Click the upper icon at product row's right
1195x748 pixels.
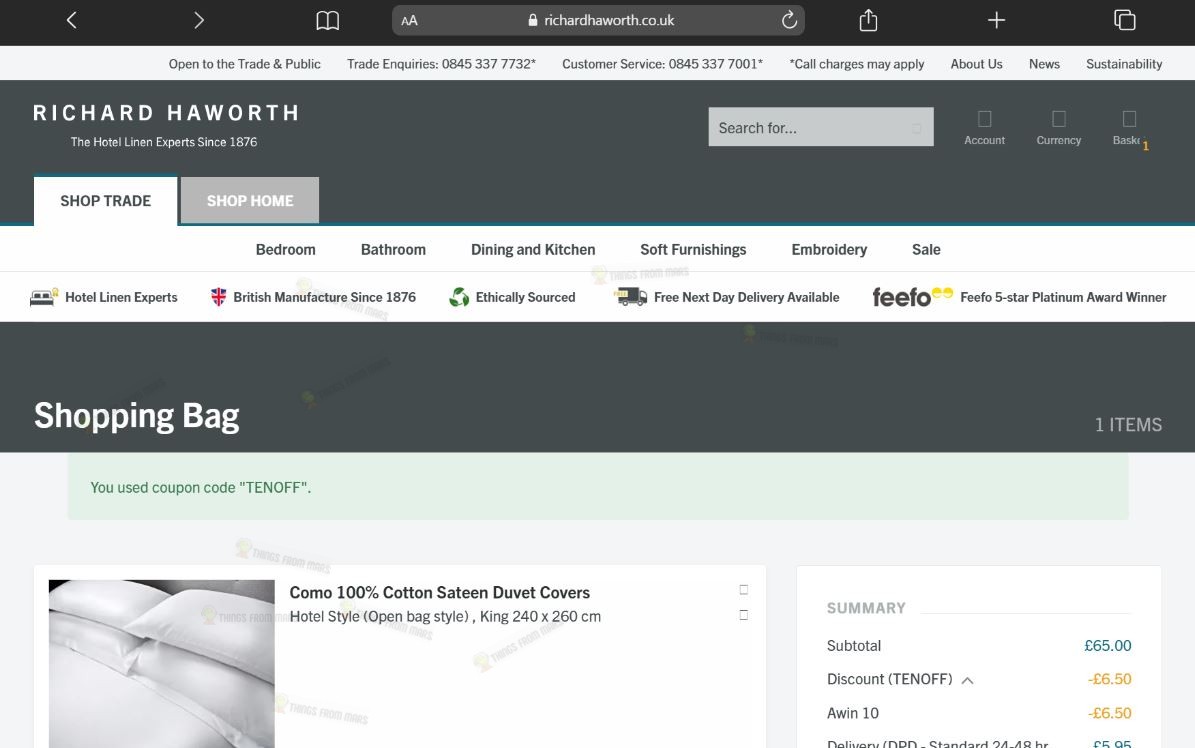(x=744, y=589)
